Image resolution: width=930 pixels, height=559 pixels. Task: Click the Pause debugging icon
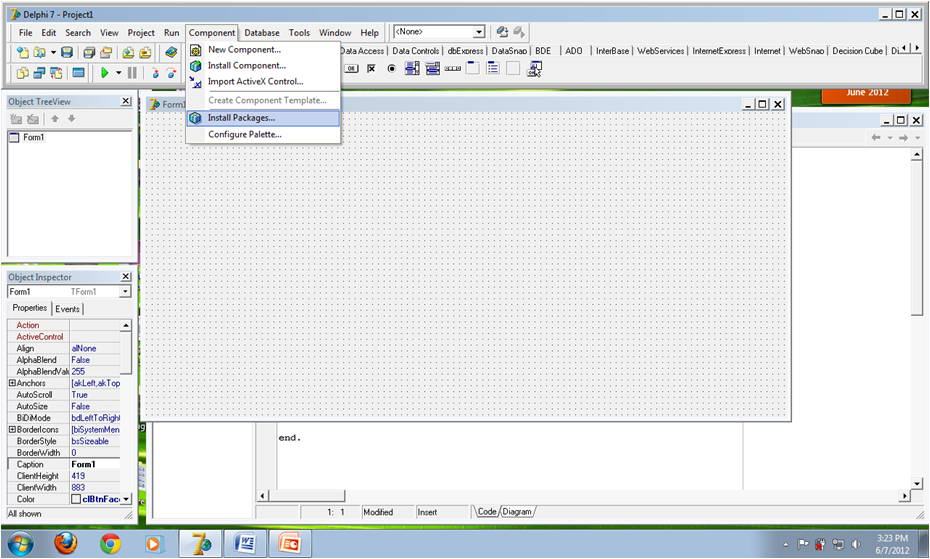pyautogui.click(x=132, y=72)
